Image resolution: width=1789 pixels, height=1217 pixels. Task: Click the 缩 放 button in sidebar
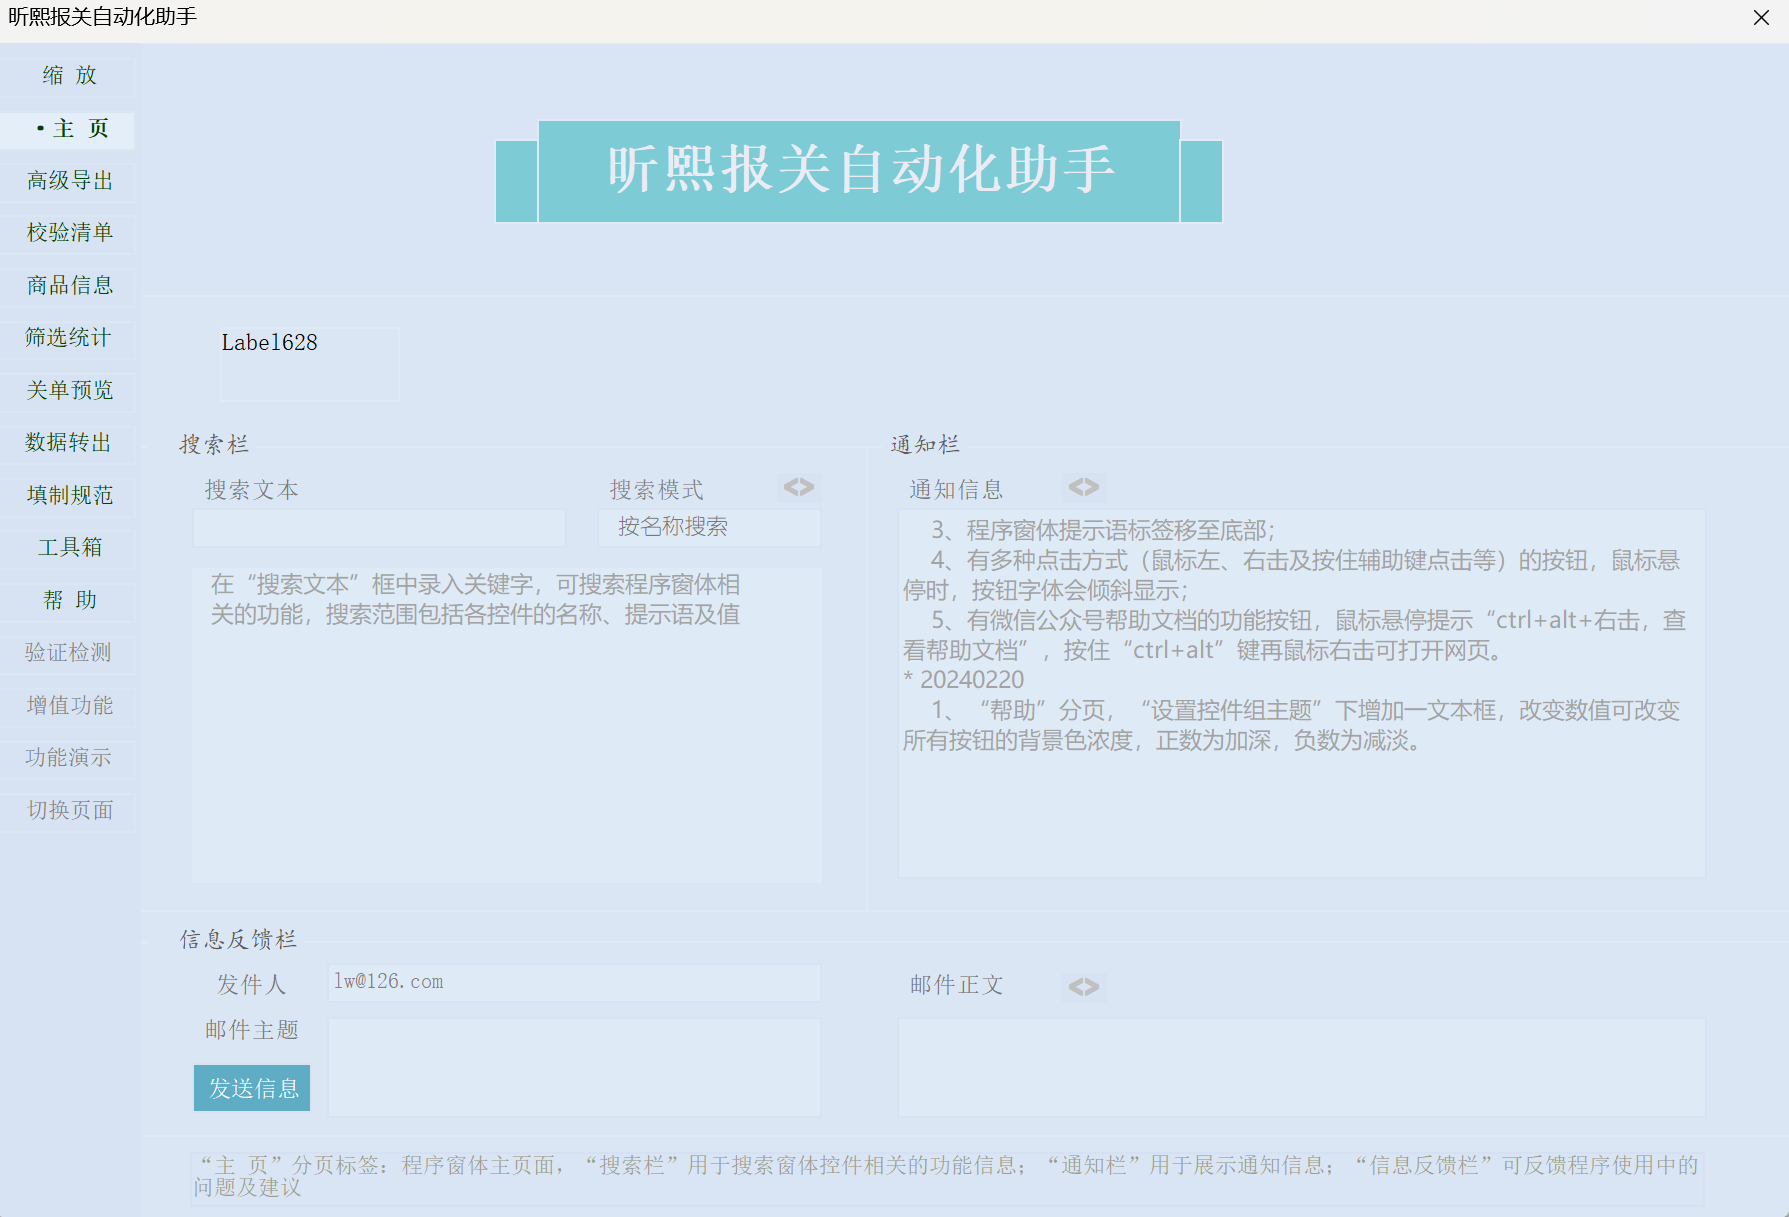pos(69,76)
